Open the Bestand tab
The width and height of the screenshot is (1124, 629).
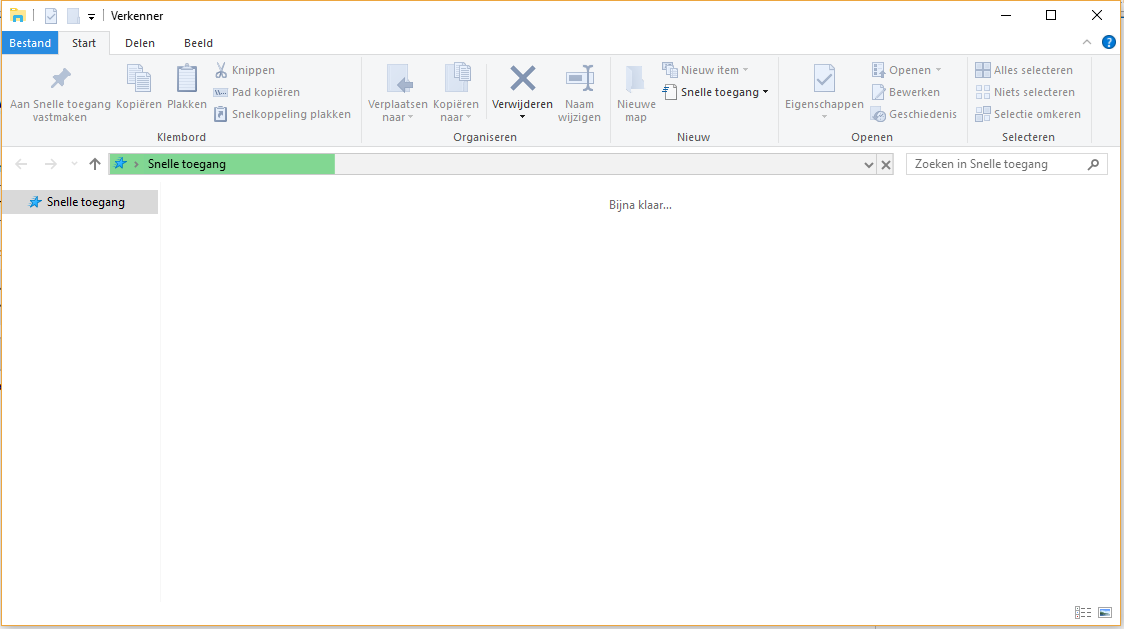pyautogui.click(x=30, y=43)
